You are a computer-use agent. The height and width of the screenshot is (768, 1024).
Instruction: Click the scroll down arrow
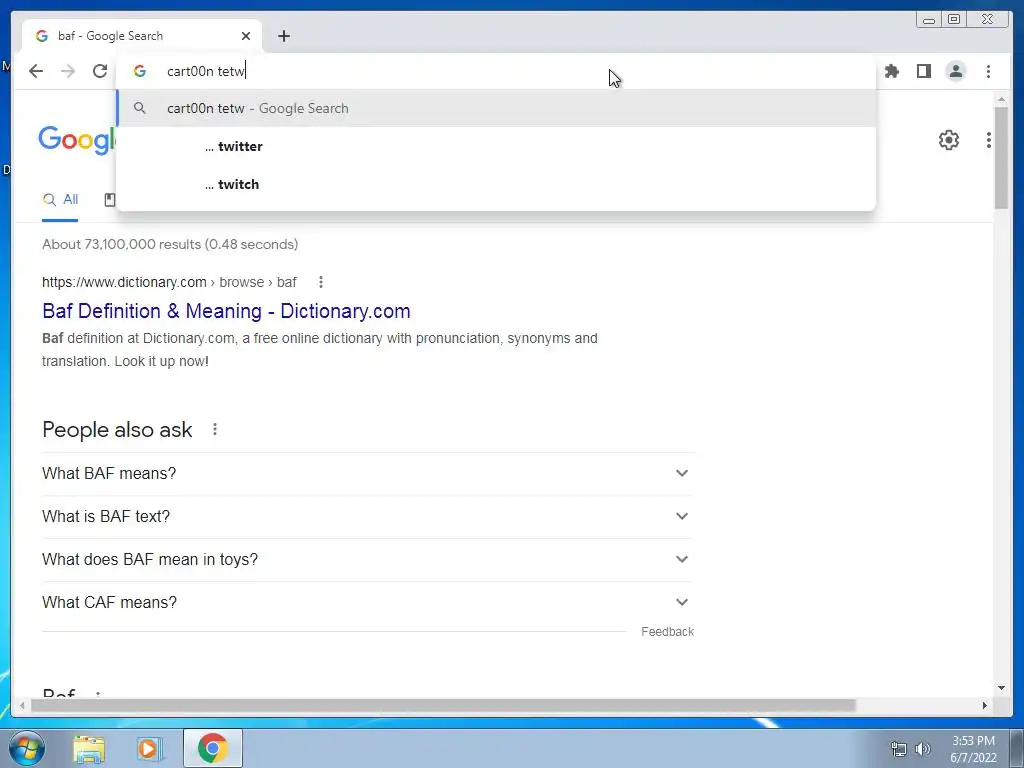coord(1001,688)
